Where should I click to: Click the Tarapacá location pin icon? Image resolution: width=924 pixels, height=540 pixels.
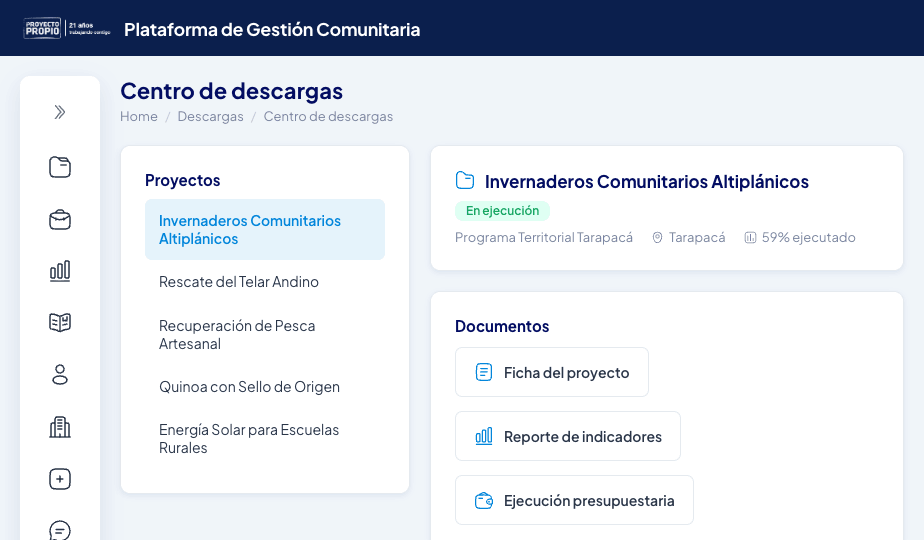tap(657, 238)
